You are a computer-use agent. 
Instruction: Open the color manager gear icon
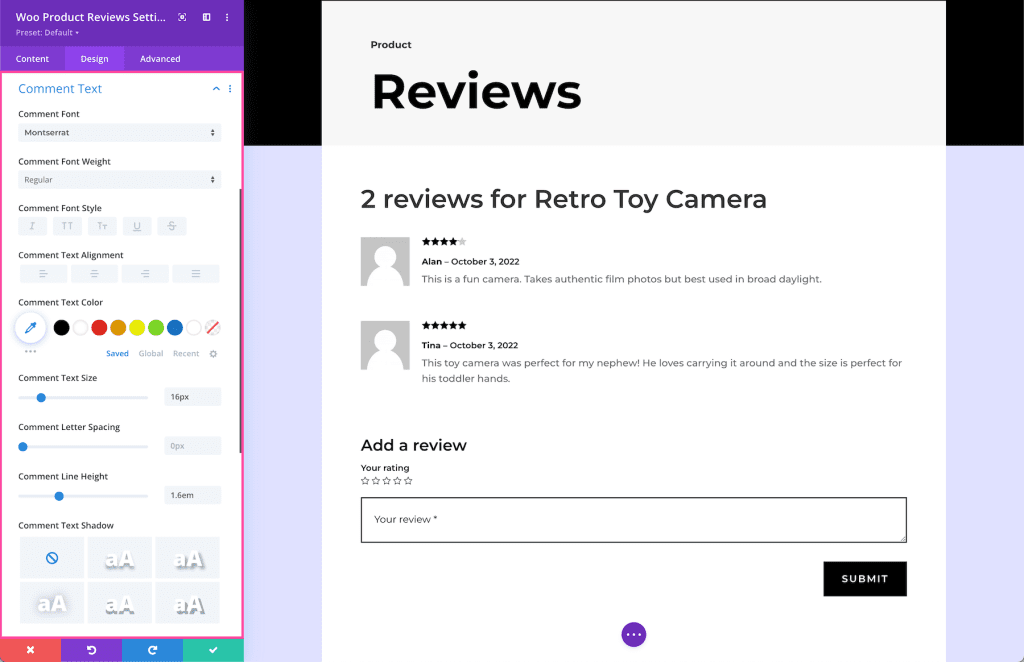213,353
